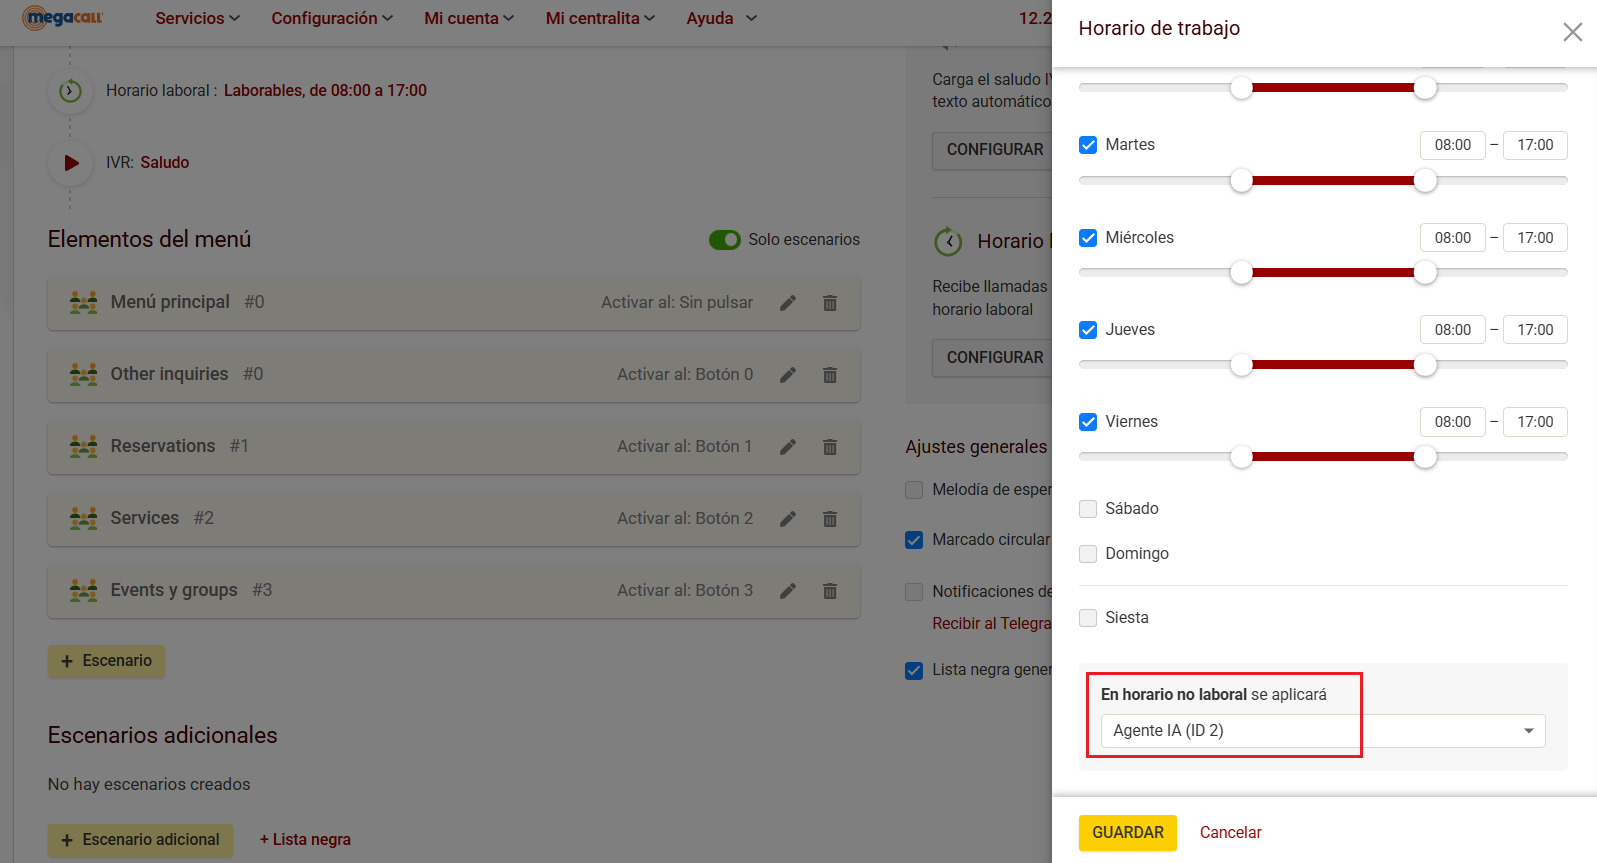The width and height of the screenshot is (1597, 863).
Task: Click the Jueves start time slider handle
Action: click(x=1241, y=365)
